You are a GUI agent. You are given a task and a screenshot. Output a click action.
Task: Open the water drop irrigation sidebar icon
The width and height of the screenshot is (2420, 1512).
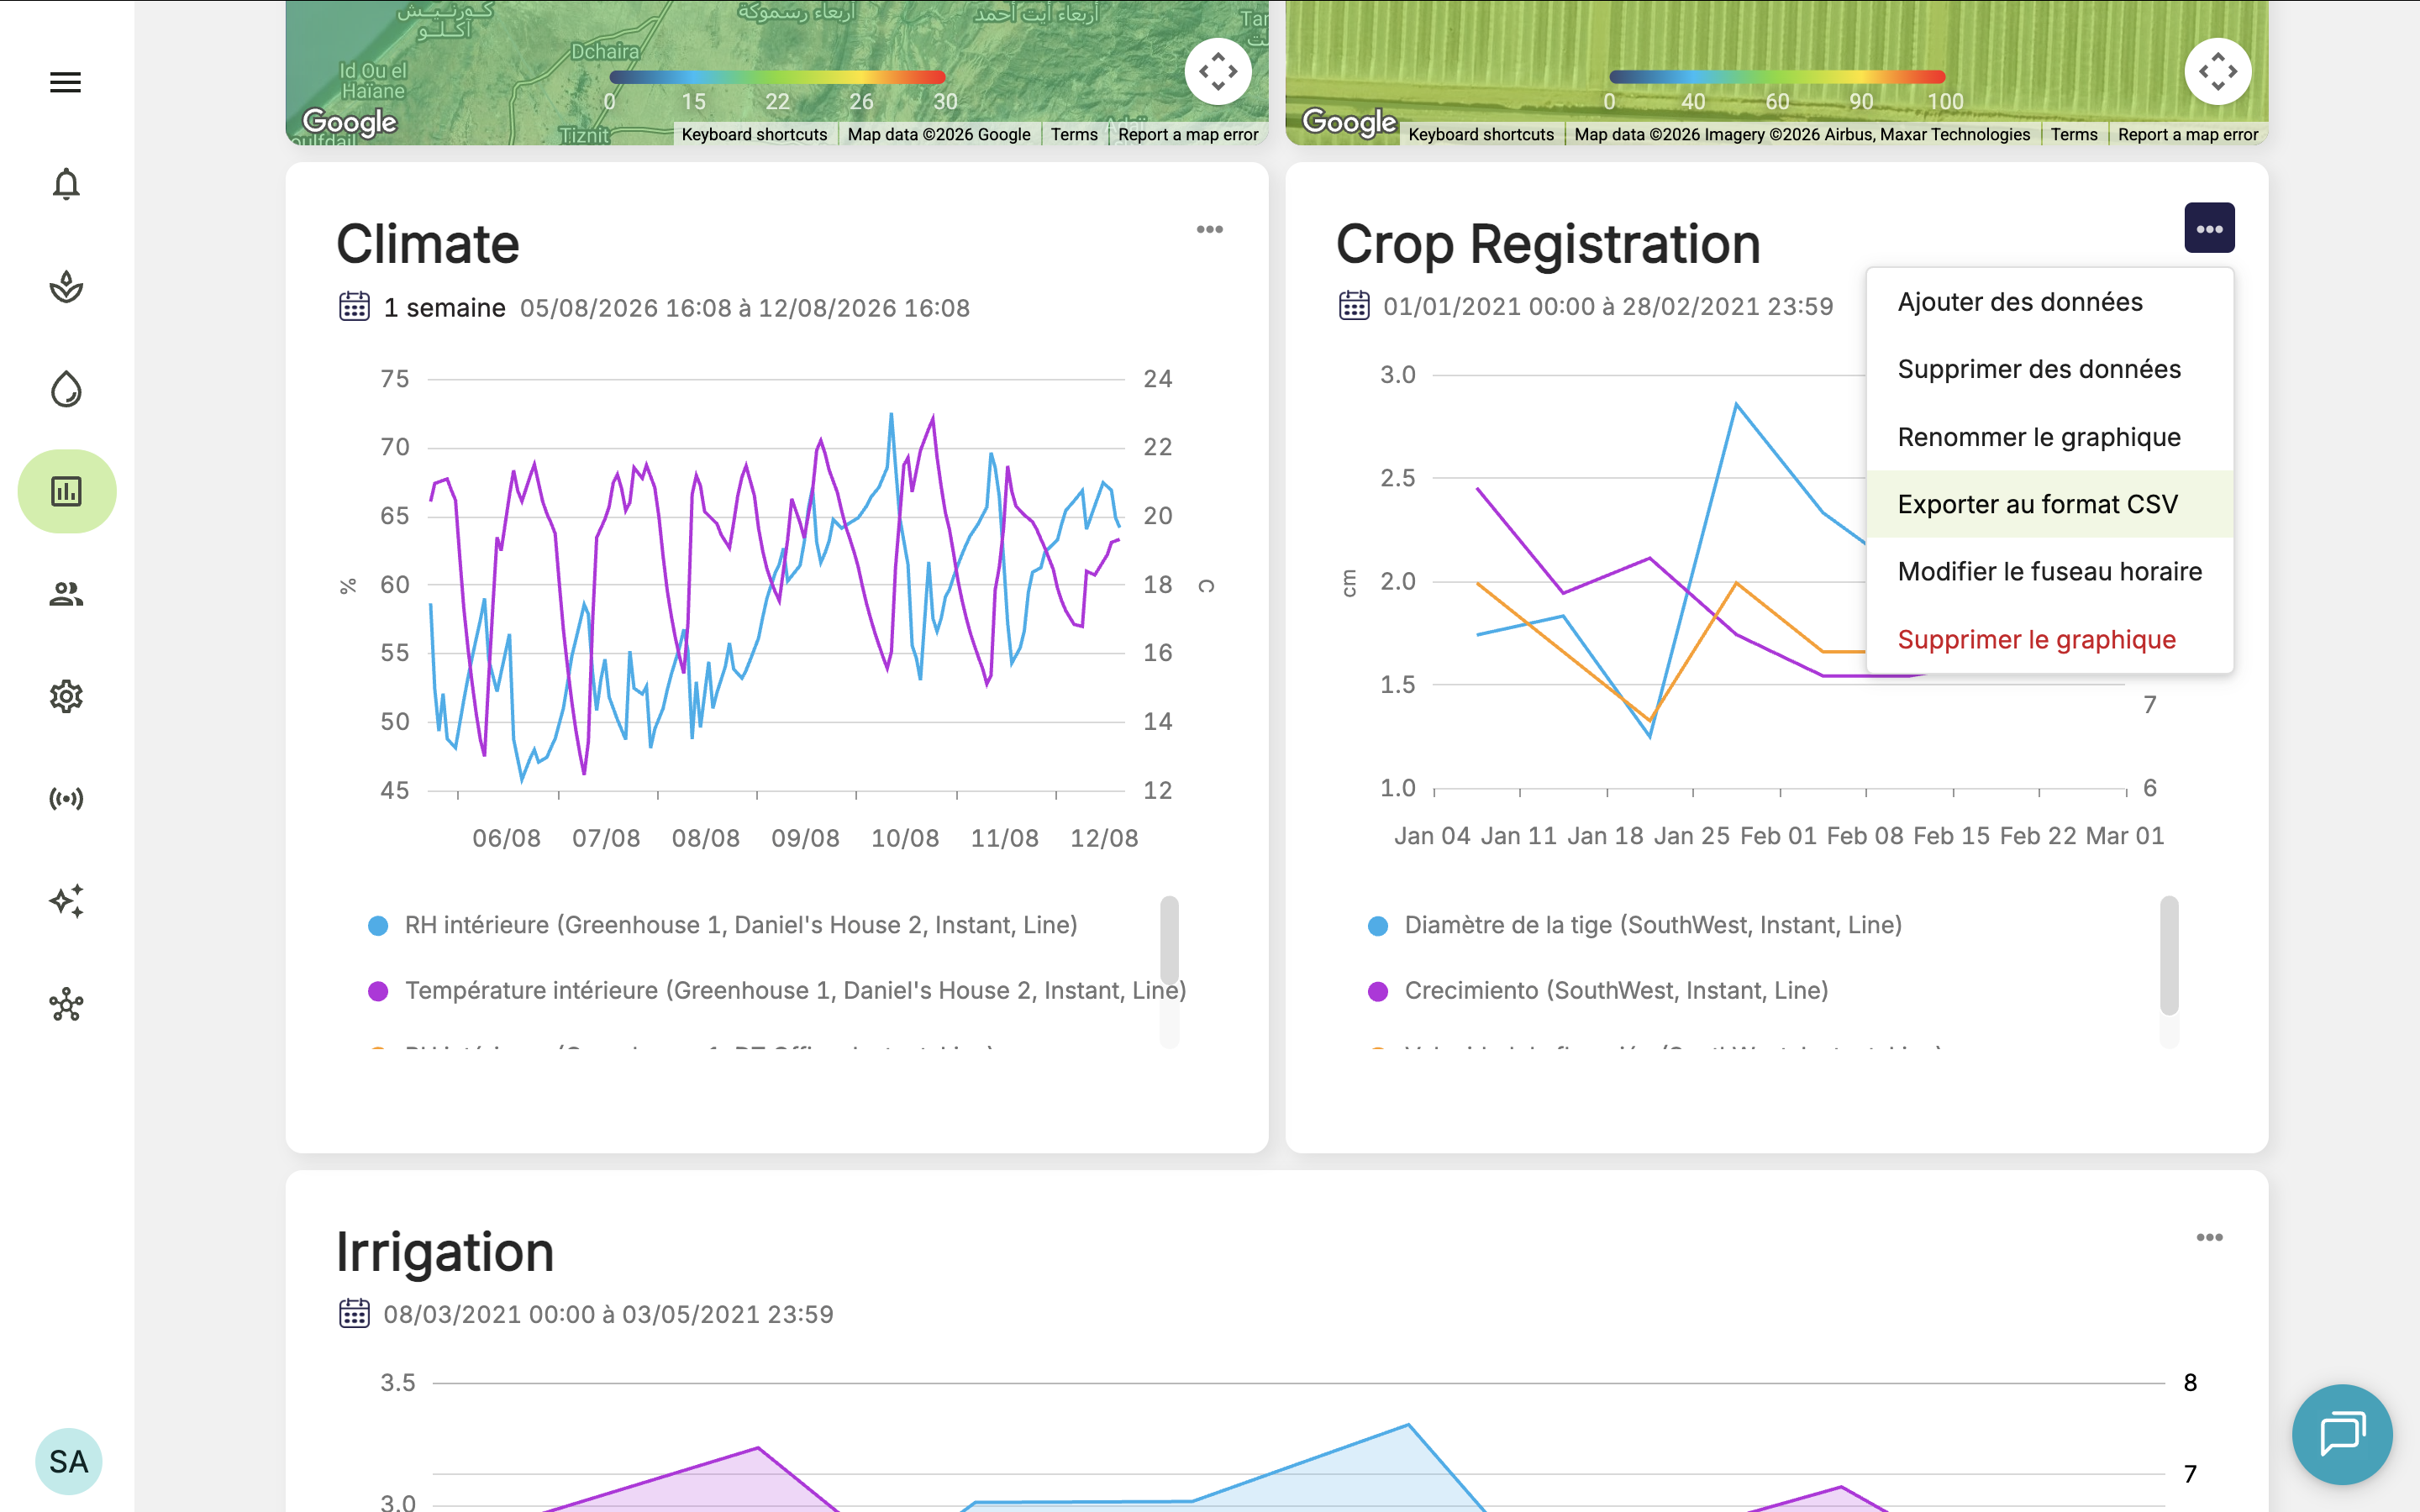tap(66, 389)
